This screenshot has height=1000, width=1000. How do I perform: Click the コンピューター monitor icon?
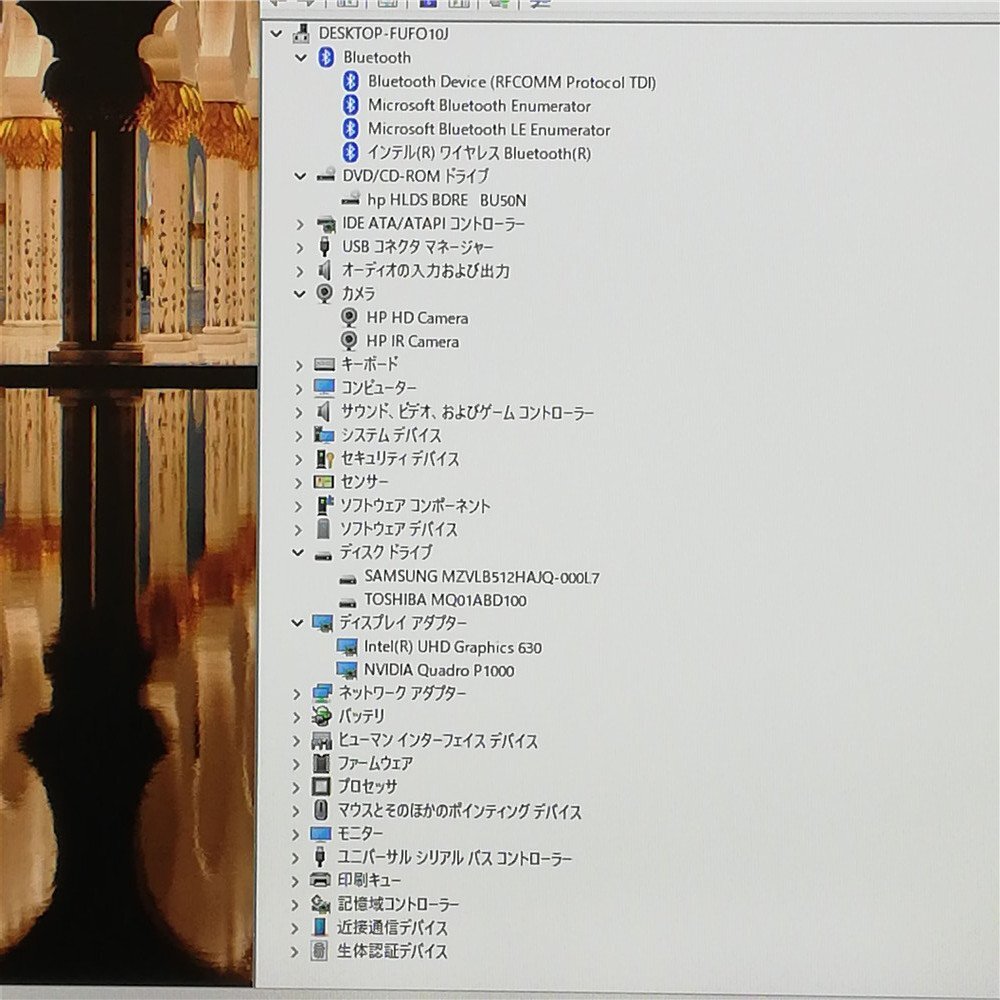[x=324, y=388]
